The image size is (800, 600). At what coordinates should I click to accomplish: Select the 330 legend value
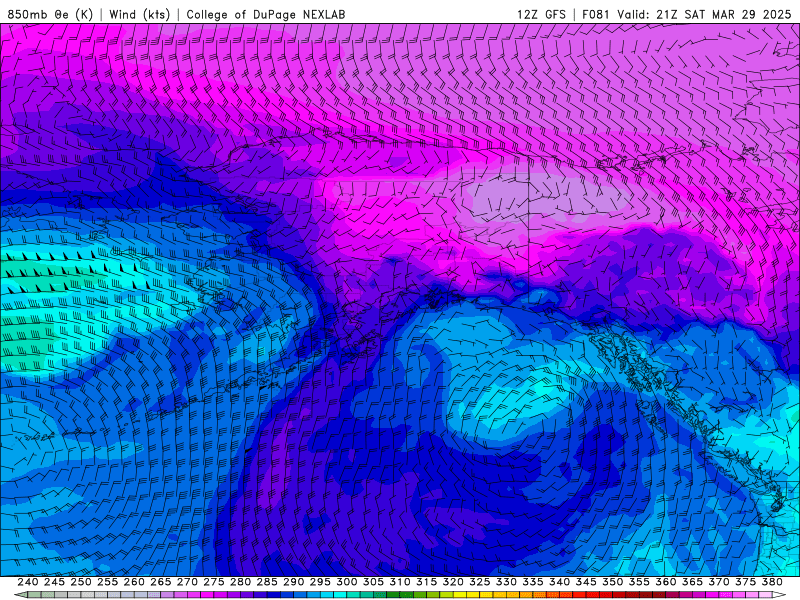[x=506, y=582]
